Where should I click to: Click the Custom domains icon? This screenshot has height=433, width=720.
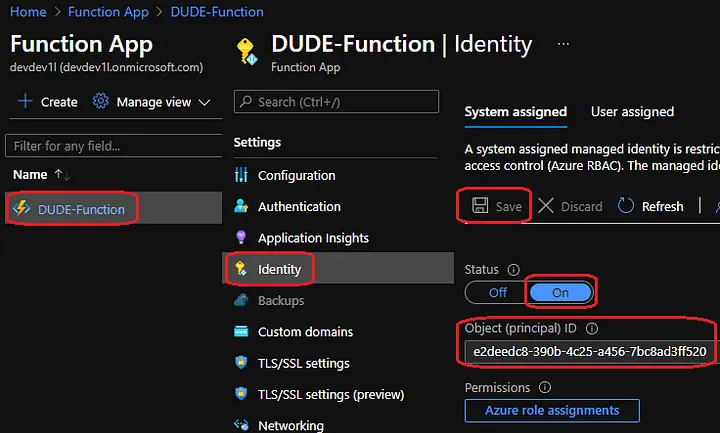coord(241,332)
